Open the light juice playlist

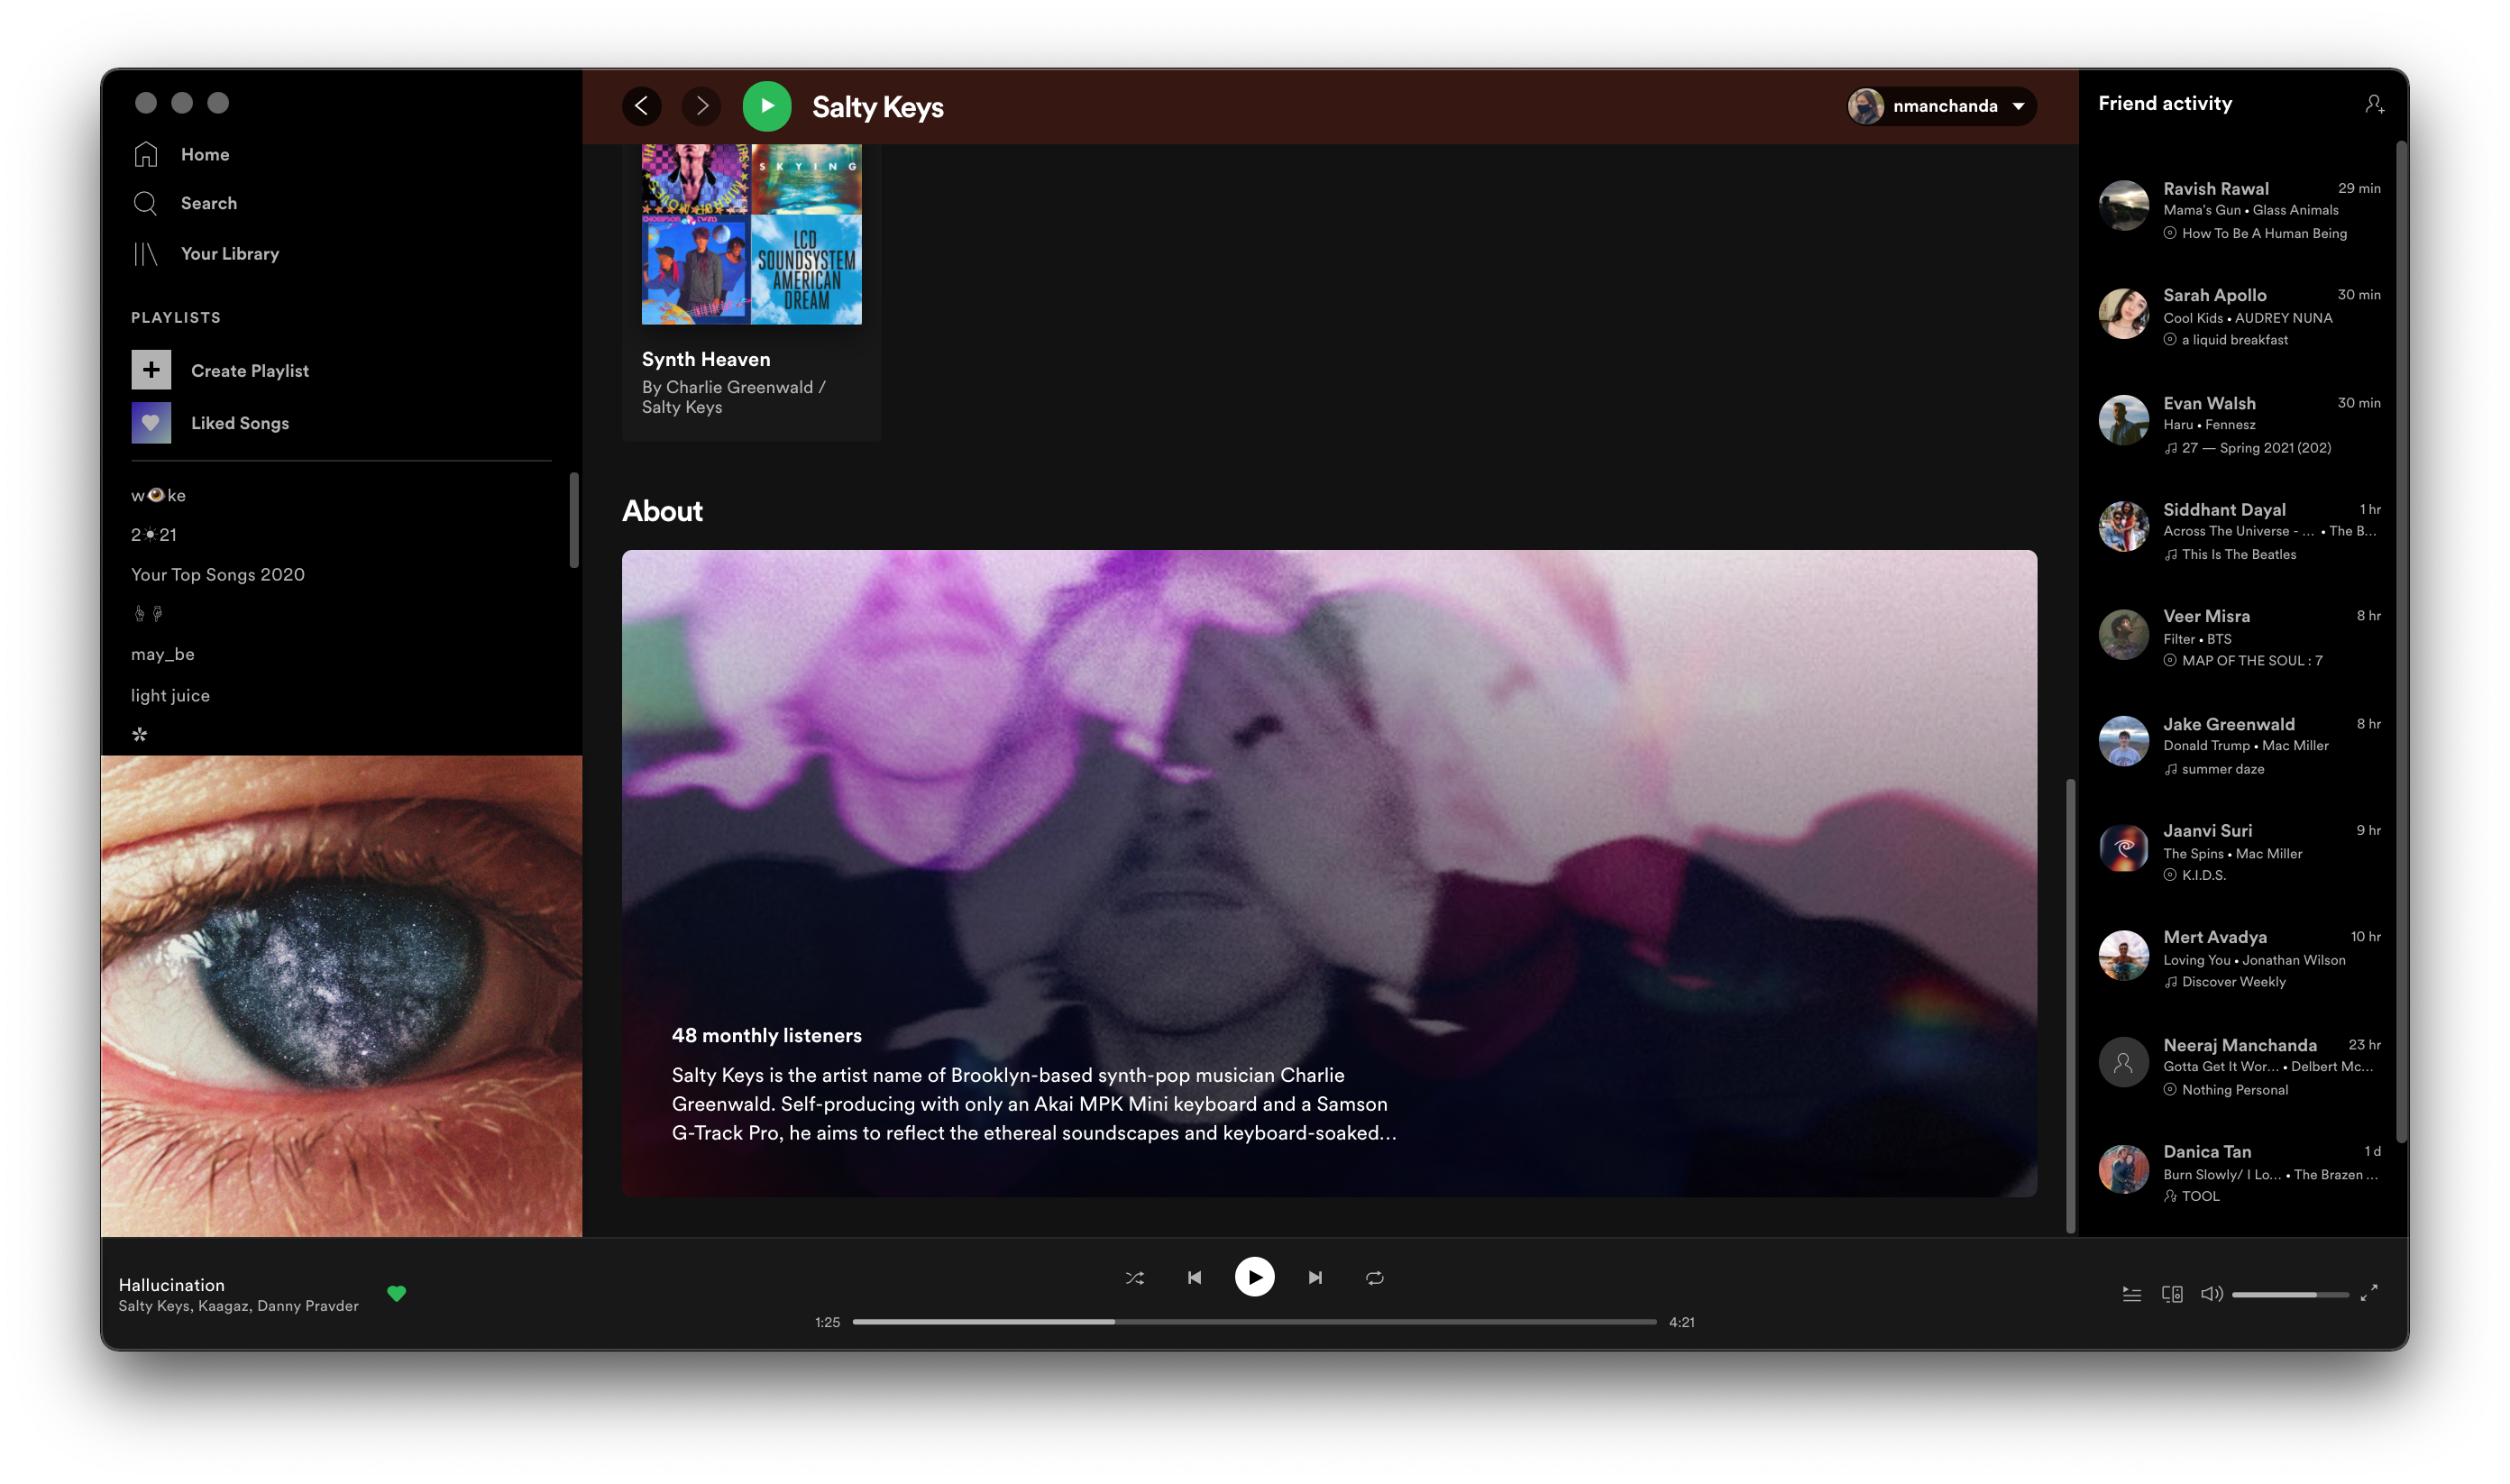pyautogui.click(x=170, y=695)
